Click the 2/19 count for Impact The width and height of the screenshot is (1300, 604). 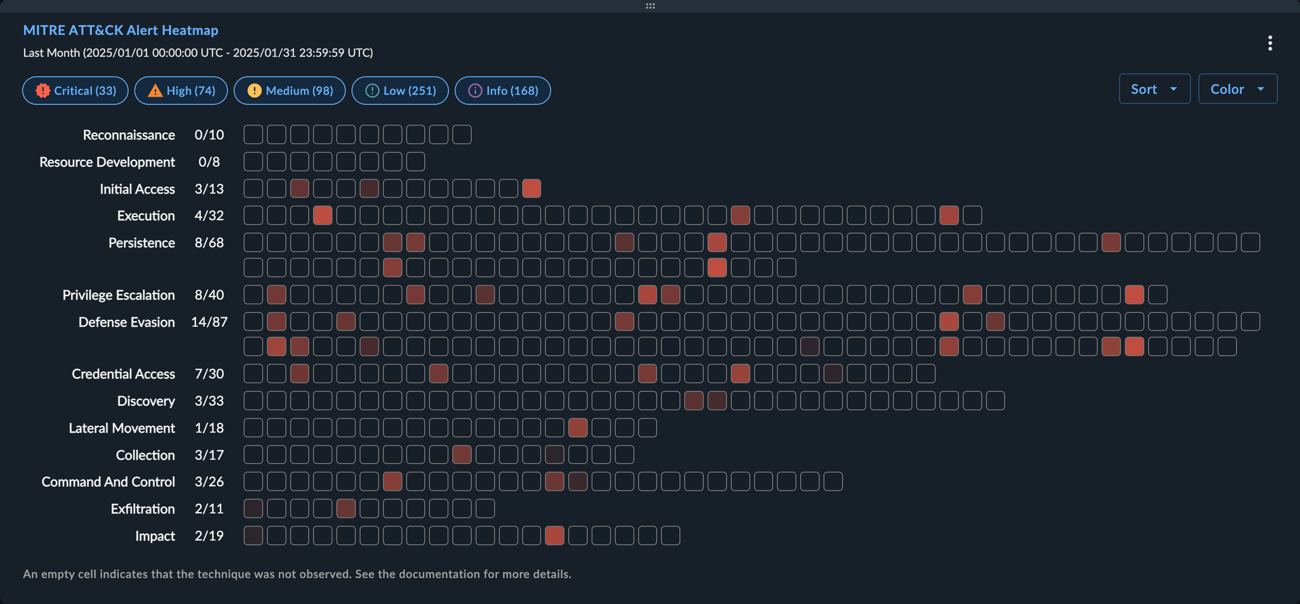click(x=209, y=536)
